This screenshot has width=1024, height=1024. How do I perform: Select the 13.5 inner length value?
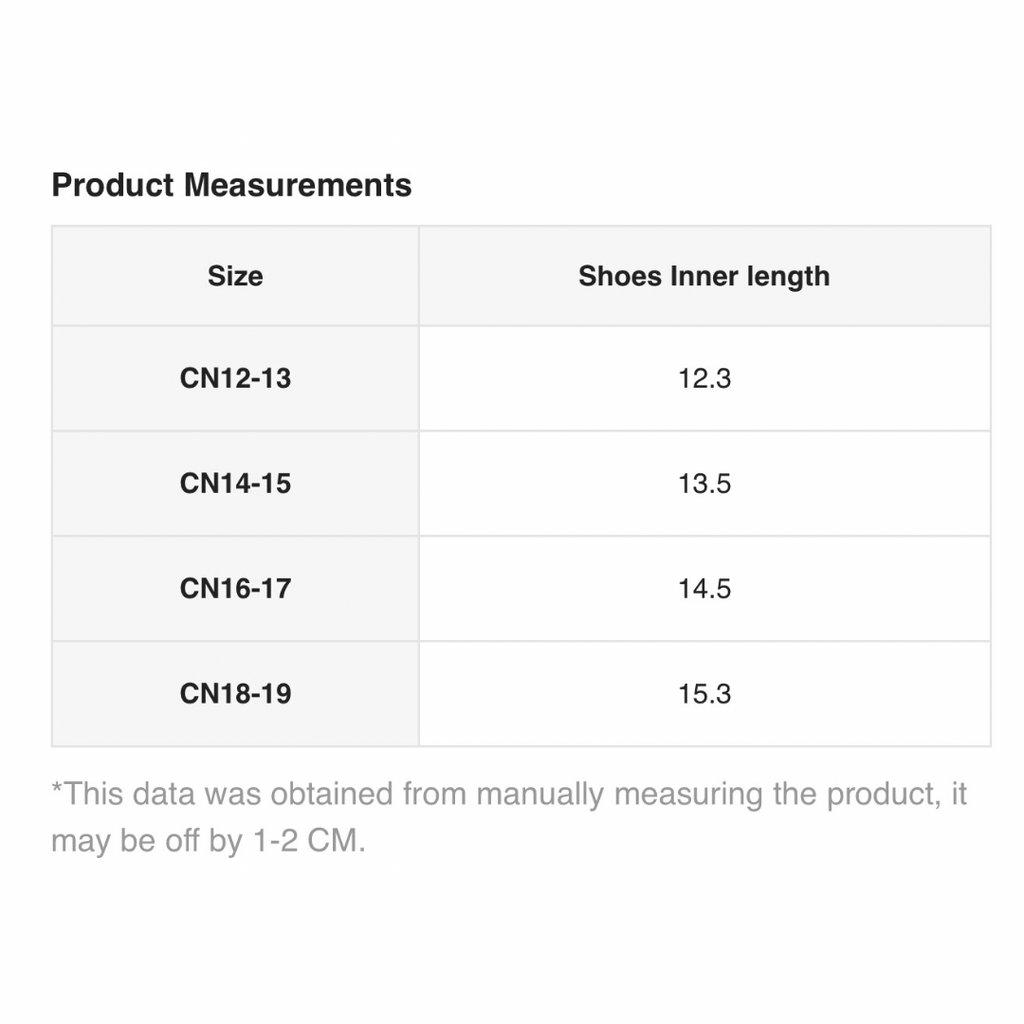[704, 484]
